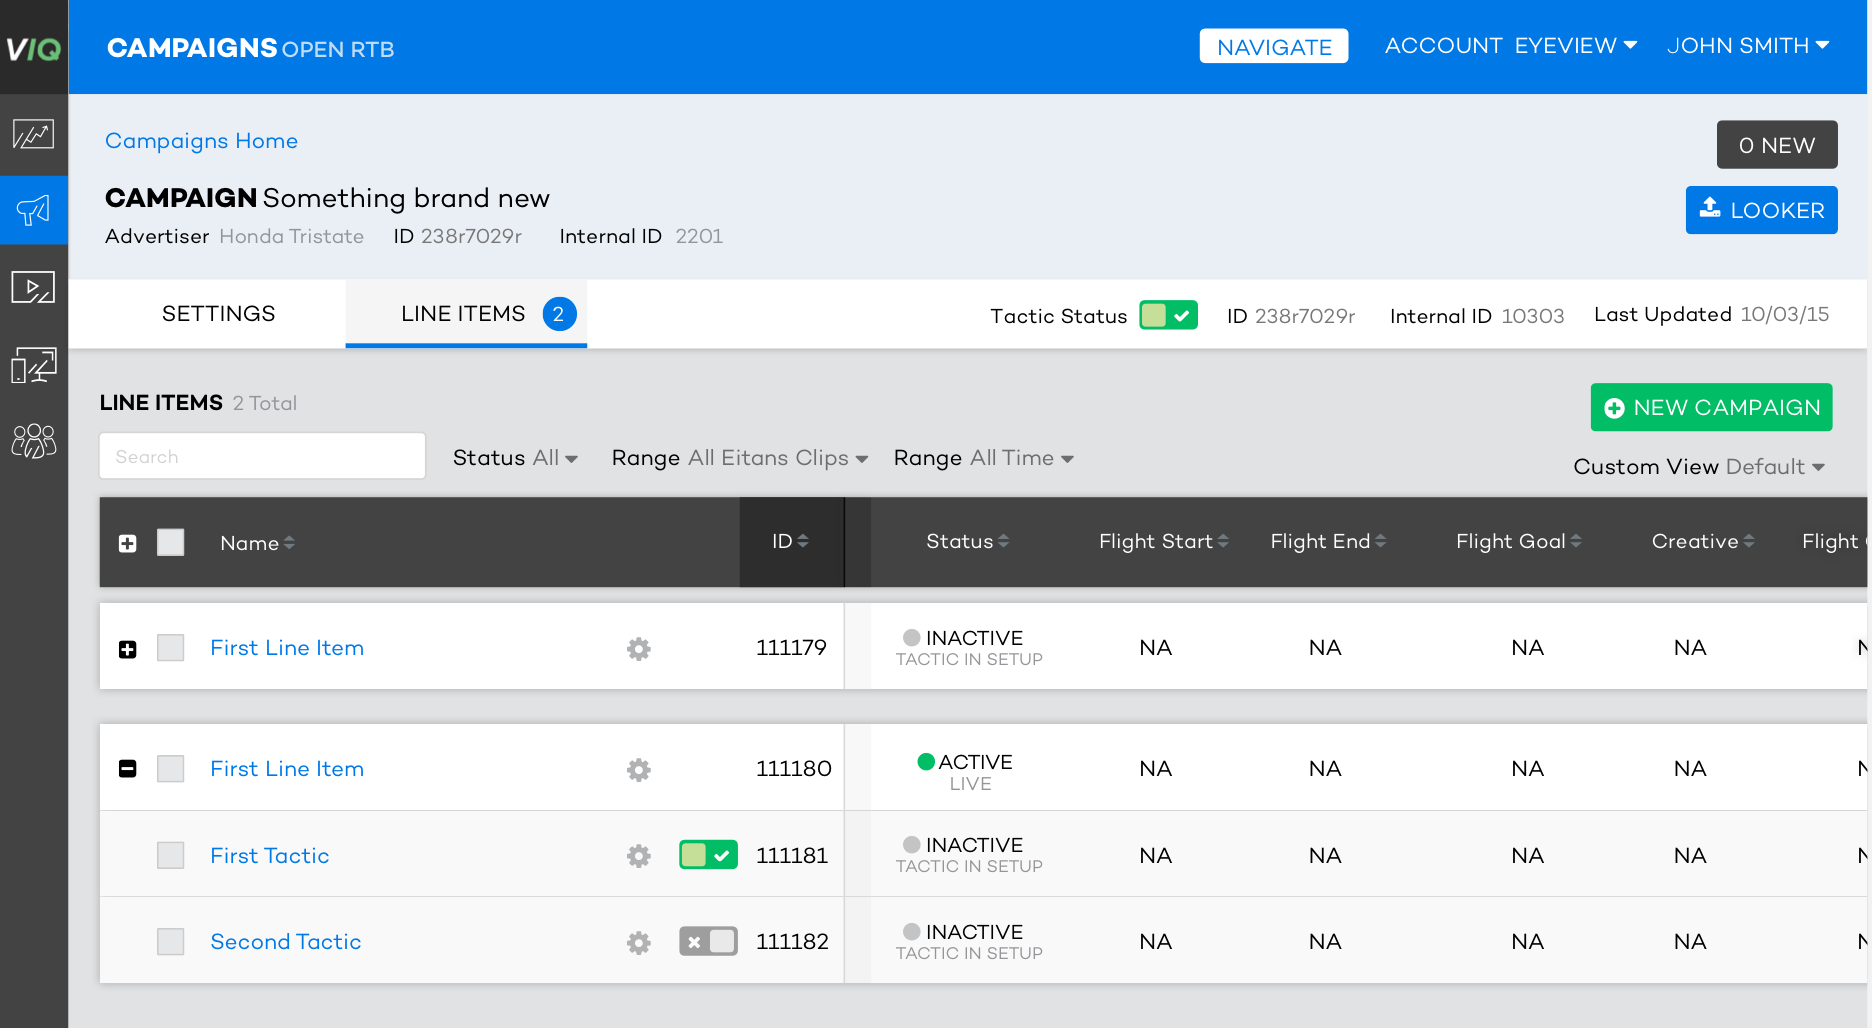
Task: Open the Custom View Default dropdown
Action: point(1698,467)
